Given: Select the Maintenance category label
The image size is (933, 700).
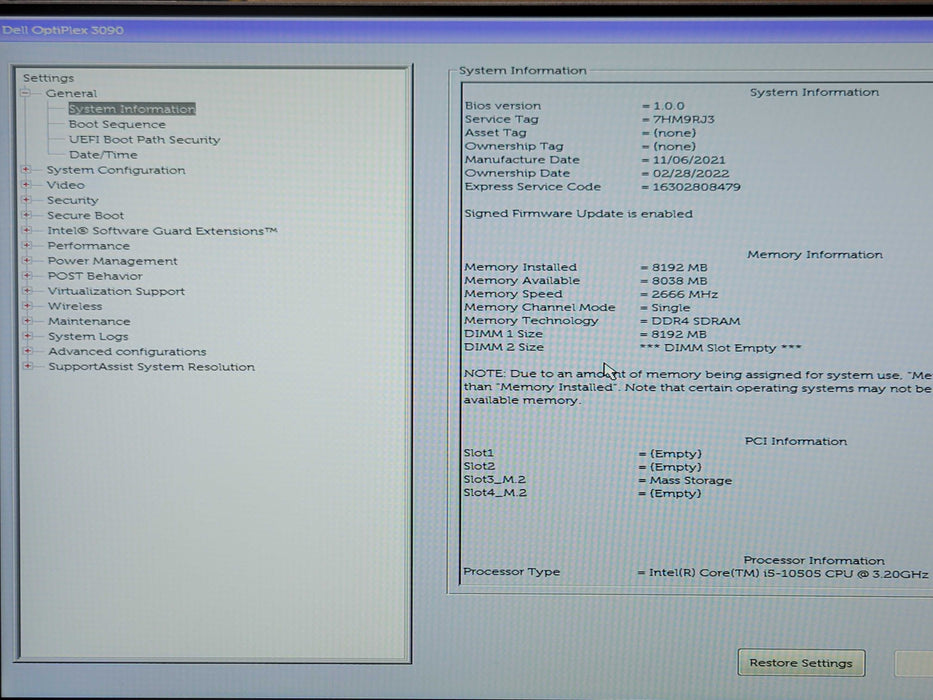Looking at the screenshot, I should tap(89, 321).
